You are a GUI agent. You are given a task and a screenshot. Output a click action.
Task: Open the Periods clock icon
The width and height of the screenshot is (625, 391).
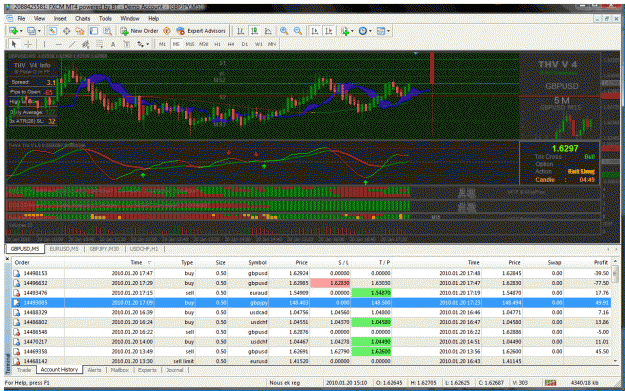[363, 31]
